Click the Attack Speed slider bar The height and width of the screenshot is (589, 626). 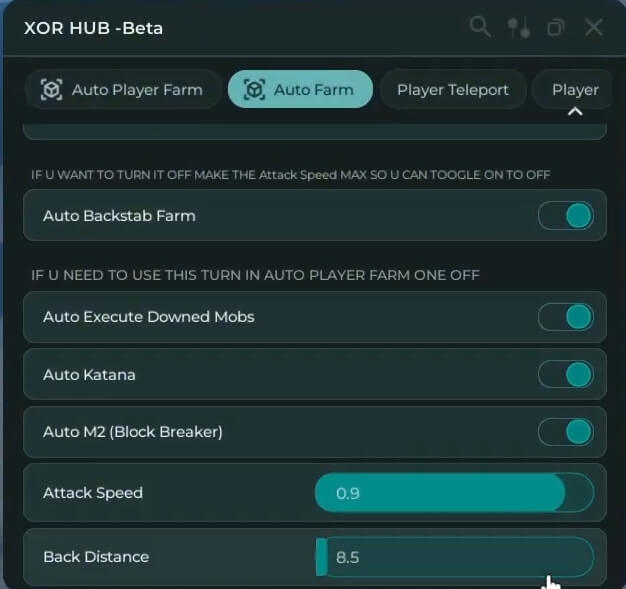[454, 493]
